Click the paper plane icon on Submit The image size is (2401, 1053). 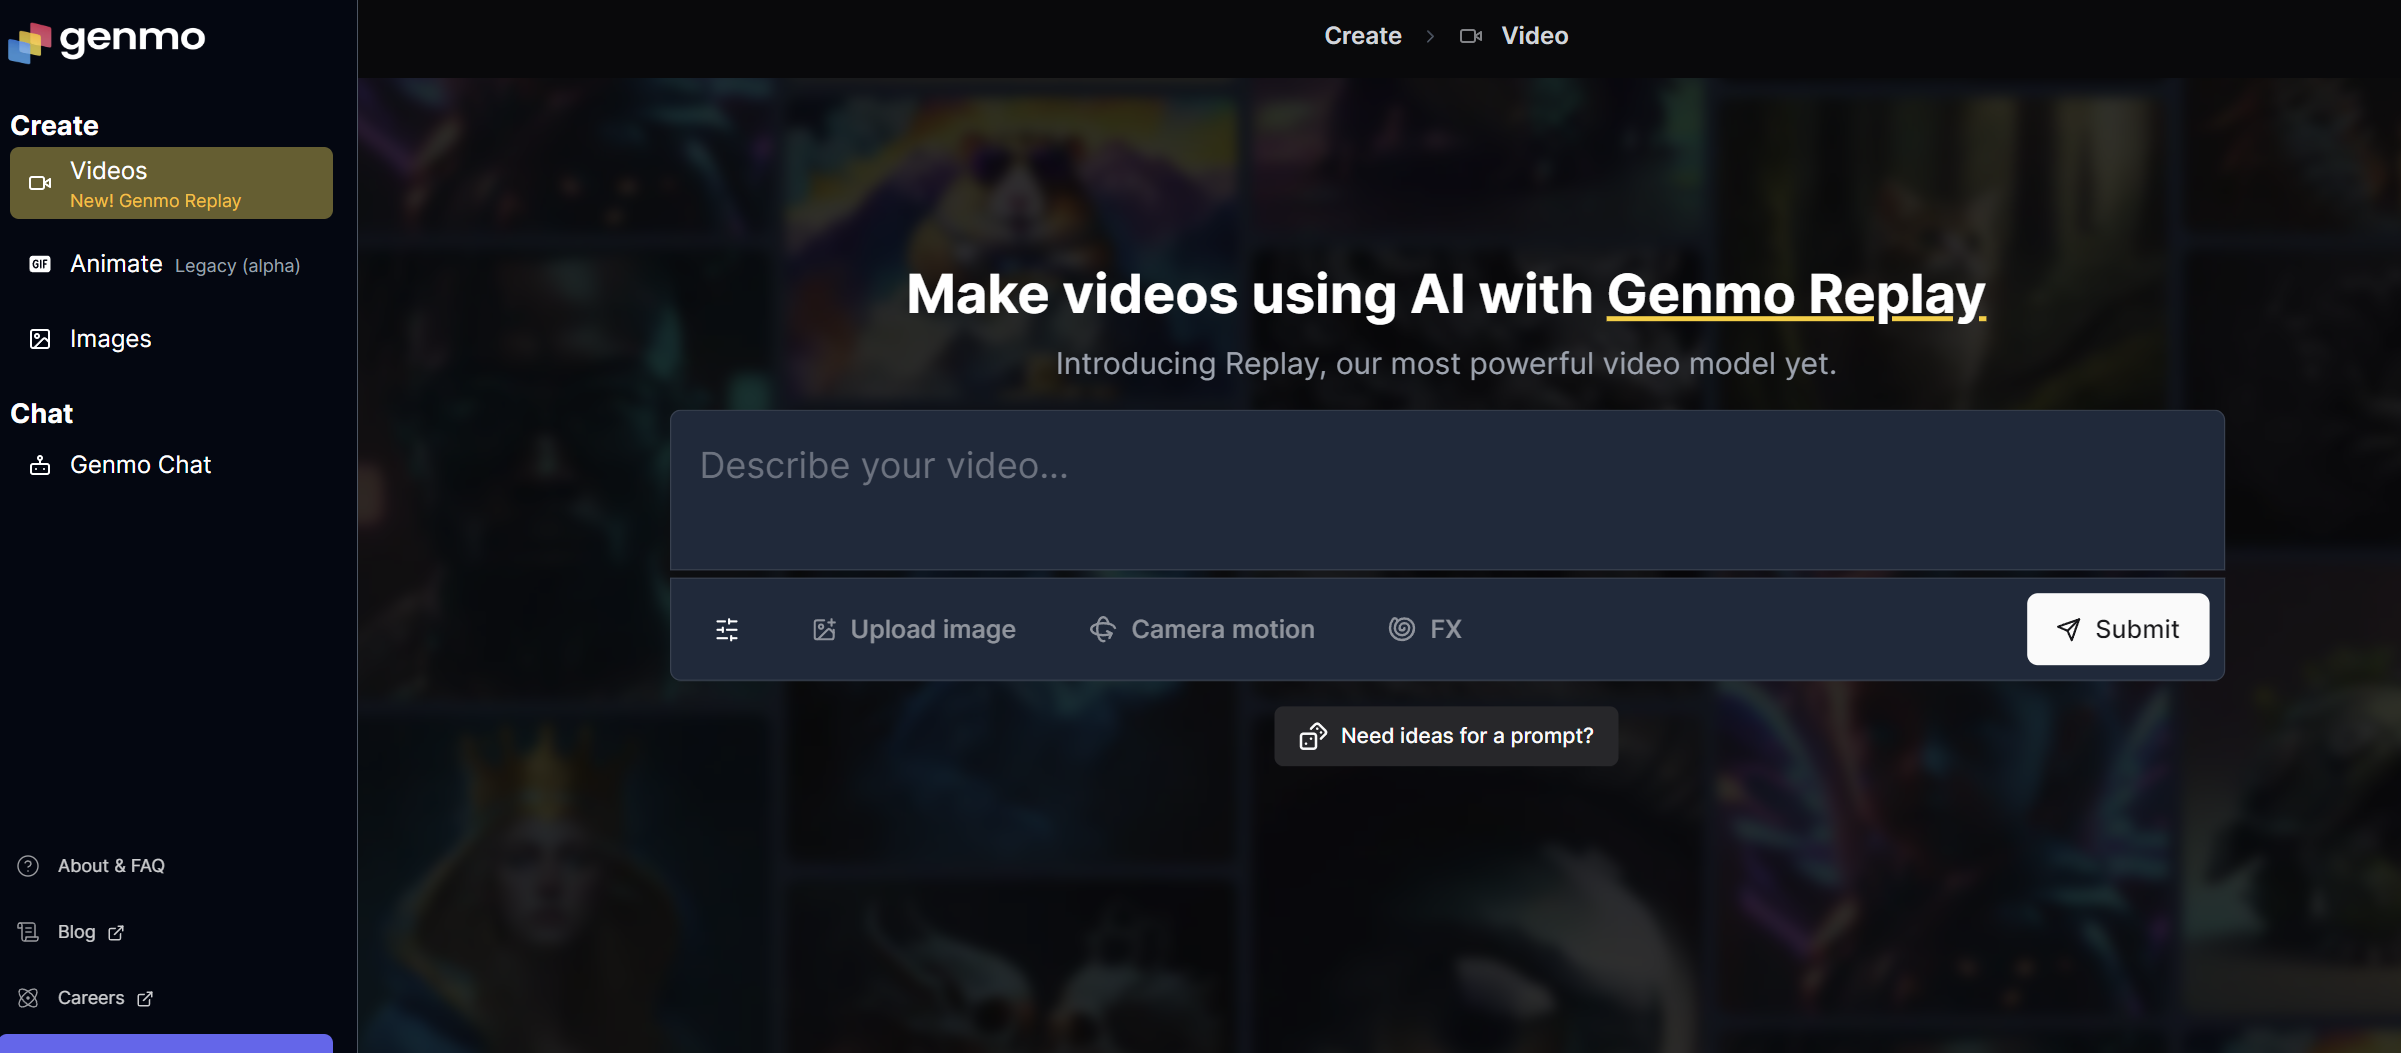click(x=2069, y=629)
